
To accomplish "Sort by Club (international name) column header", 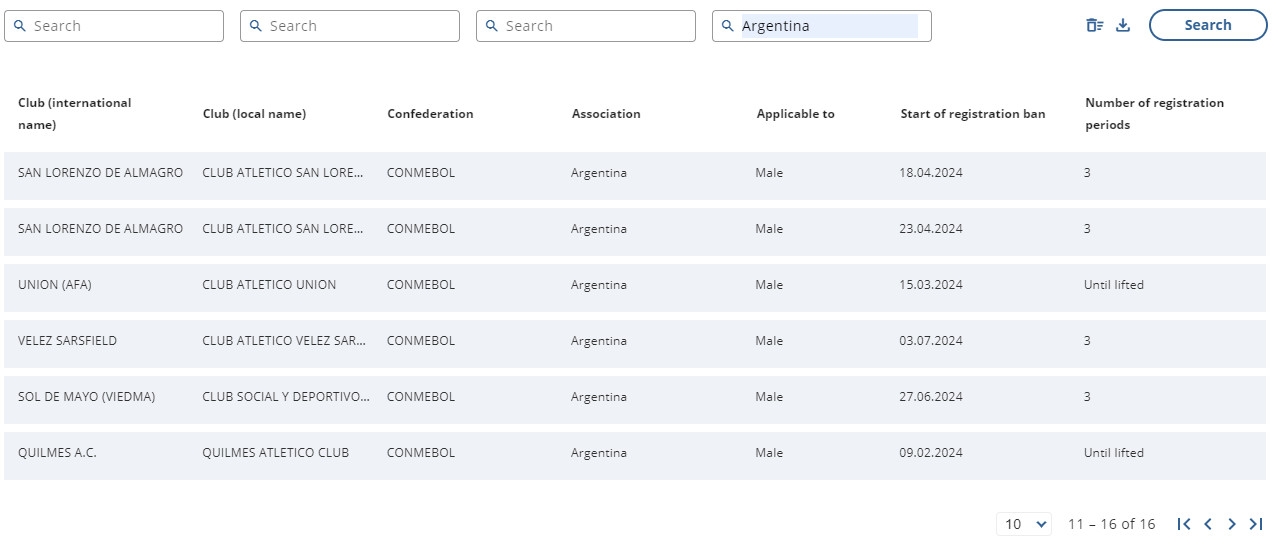I will [x=74, y=114].
